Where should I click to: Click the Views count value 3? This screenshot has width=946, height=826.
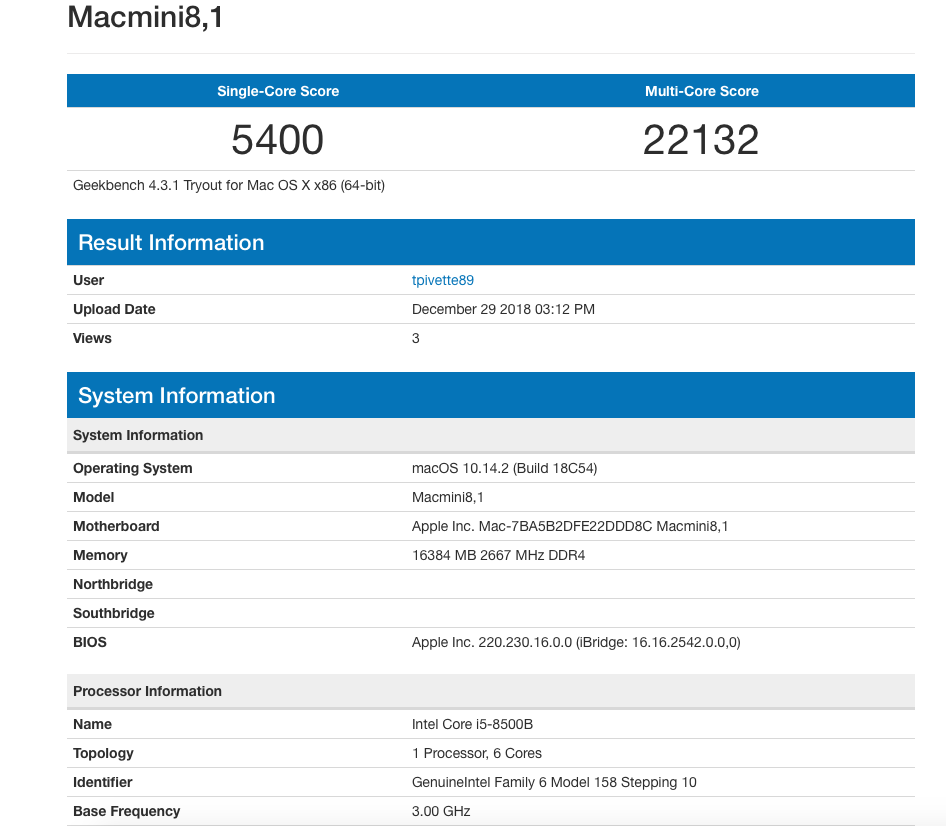tap(416, 338)
